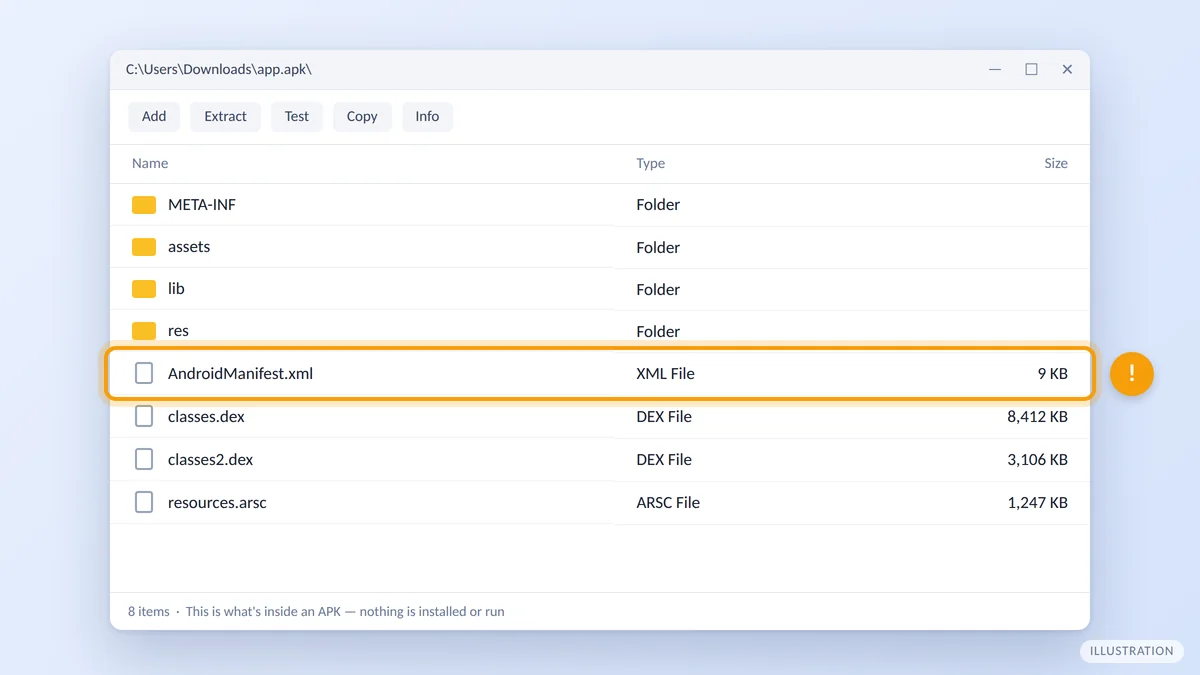Click the DEX File type for classes.dex

coord(664,416)
